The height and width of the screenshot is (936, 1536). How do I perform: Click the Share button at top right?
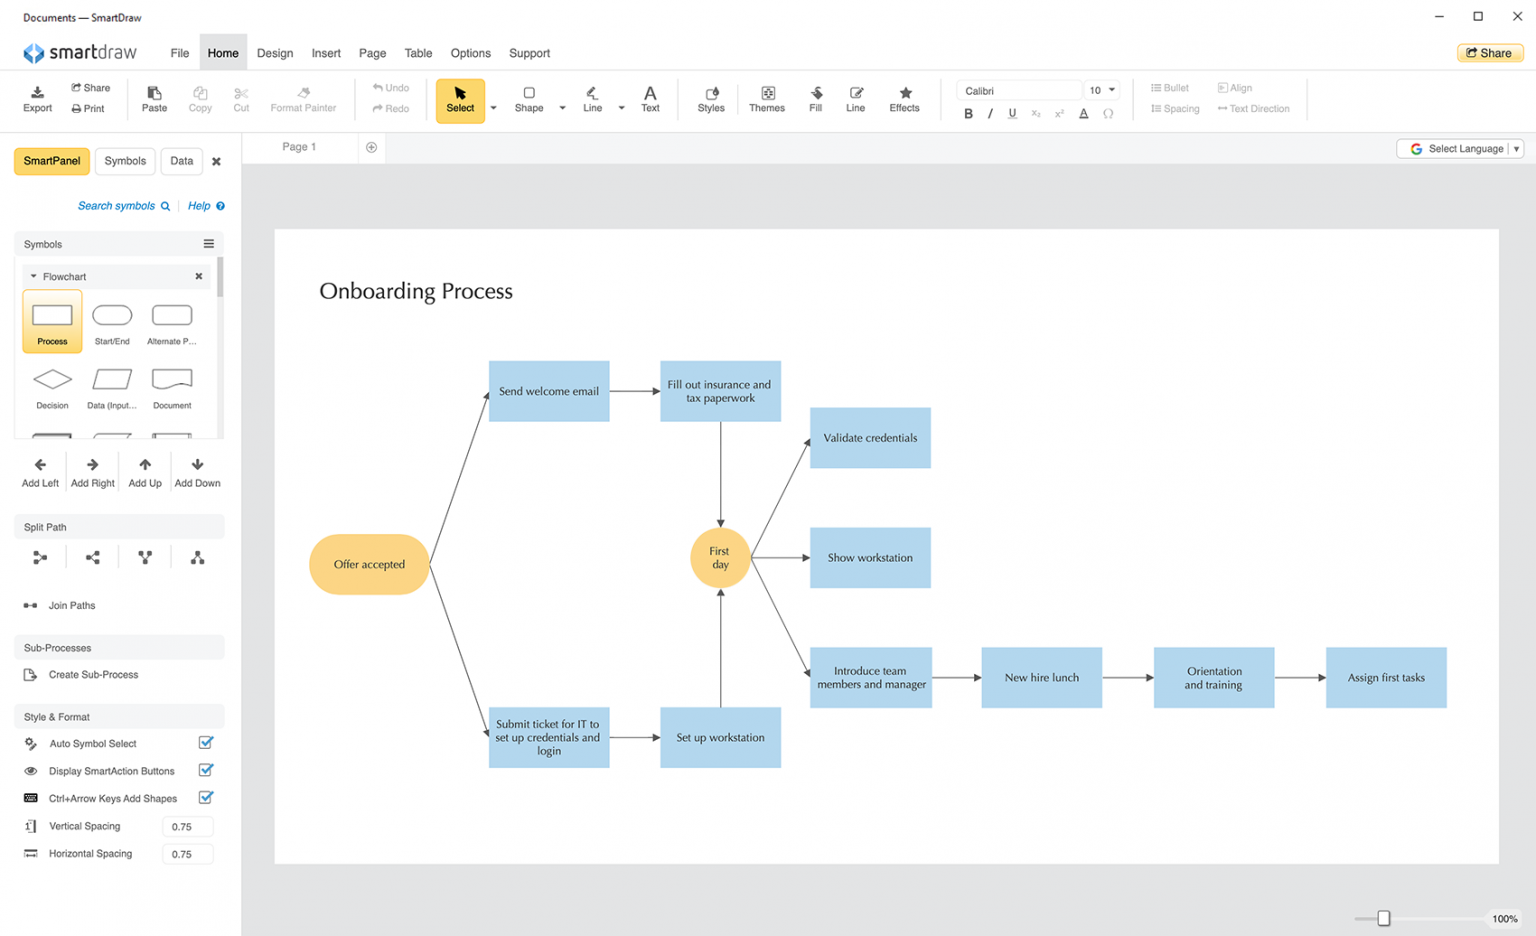1489,52
